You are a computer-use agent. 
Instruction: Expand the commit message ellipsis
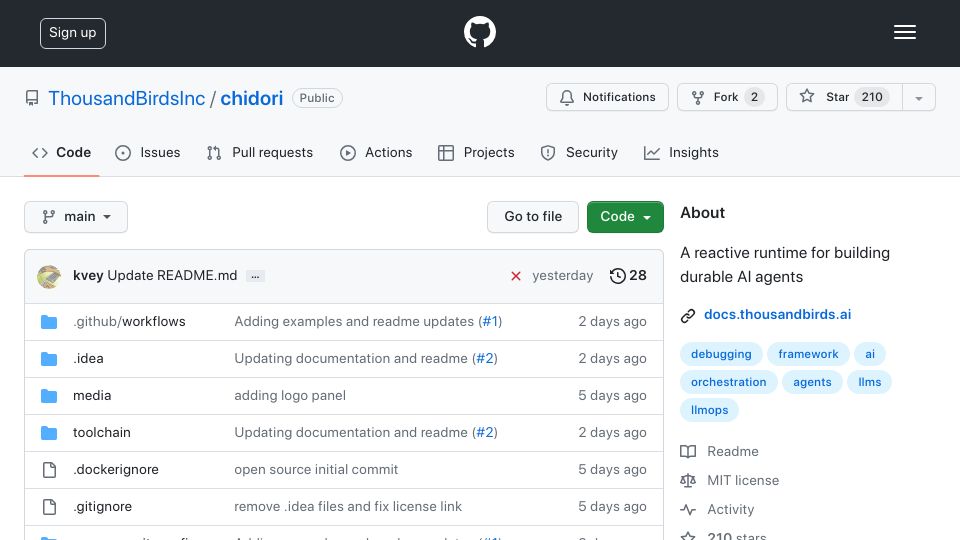point(255,276)
